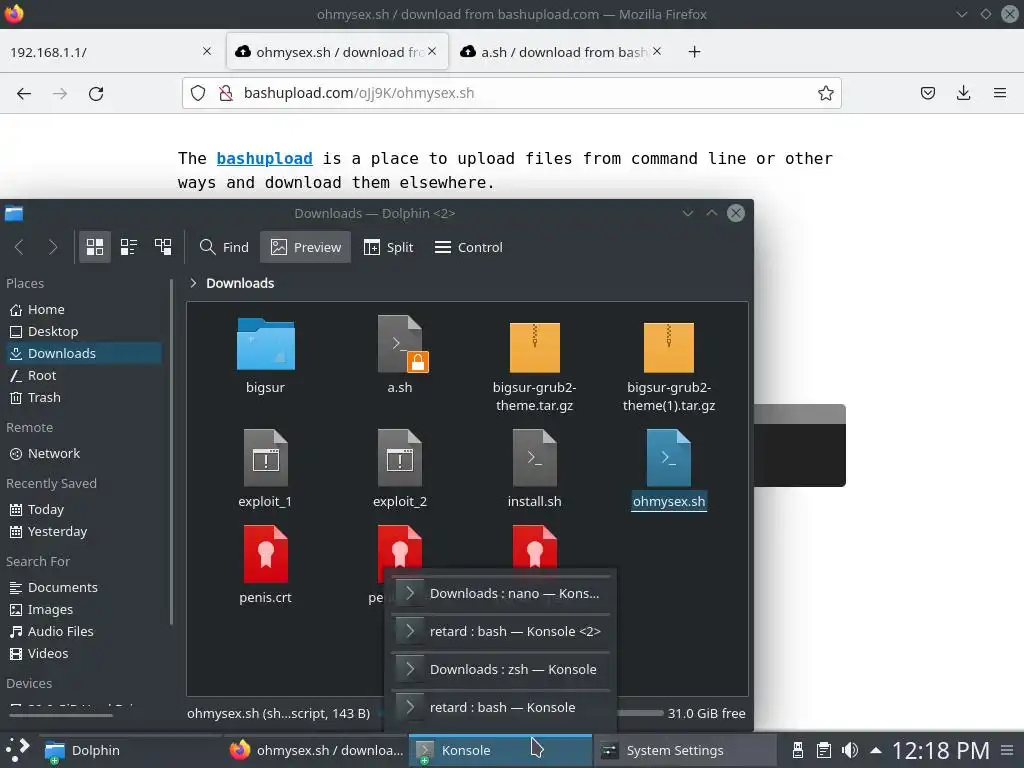The height and width of the screenshot is (768, 1024).
Task: Reload the Firefox page
Action: click(96, 93)
